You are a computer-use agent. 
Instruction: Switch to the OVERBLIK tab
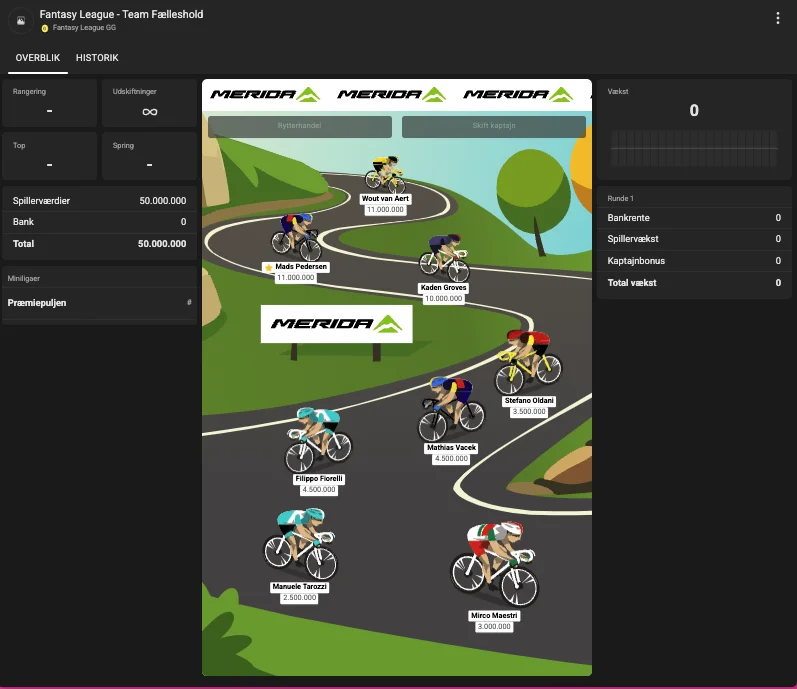click(x=38, y=58)
